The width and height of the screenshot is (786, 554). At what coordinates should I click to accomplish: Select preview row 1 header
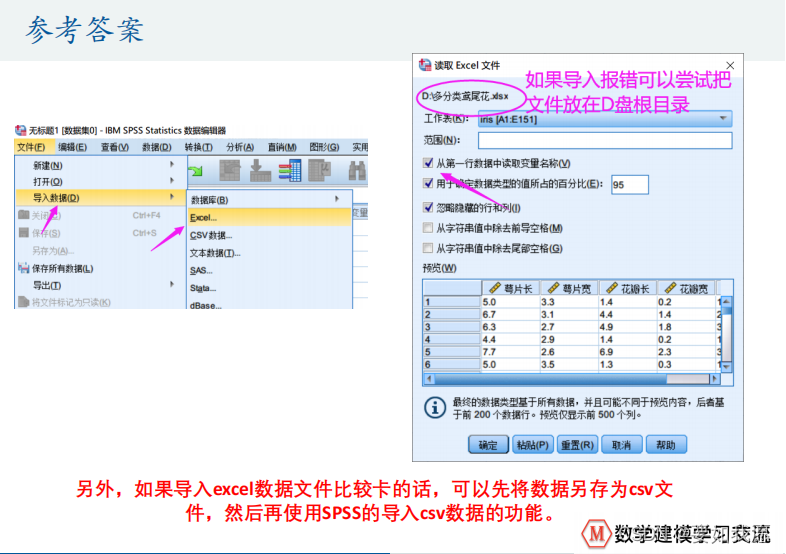pos(452,302)
